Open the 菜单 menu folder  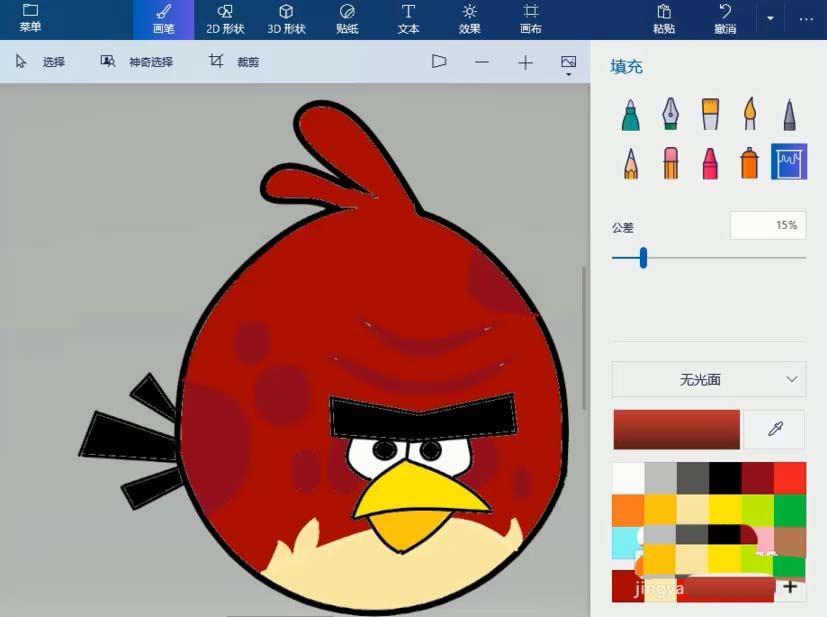pyautogui.click(x=30, y=18)
